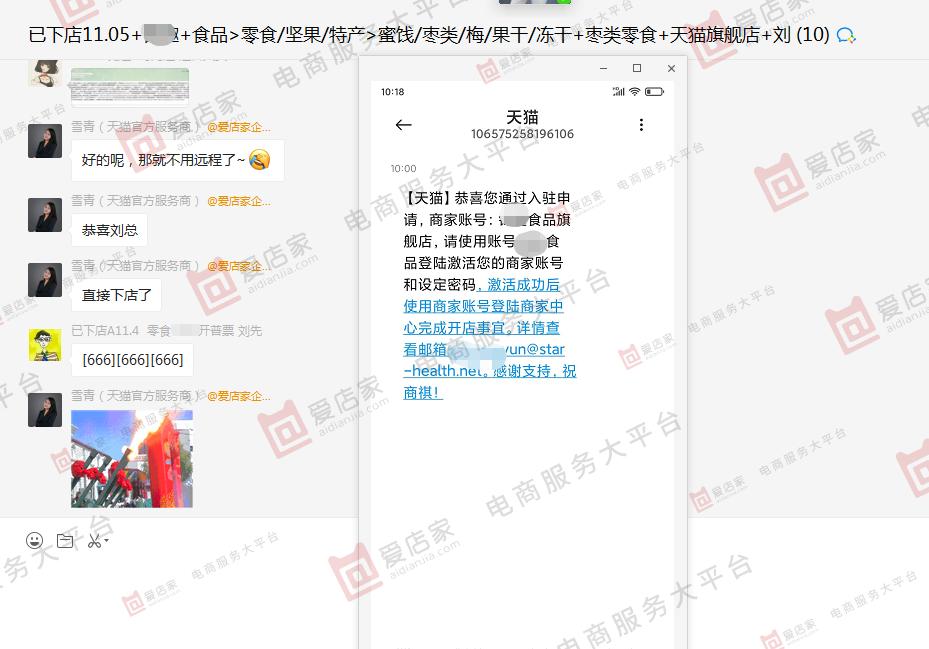Tap the back arrow on the Tmall message screen
This screenshot has height=649, width=929.
tap(403, 125)
